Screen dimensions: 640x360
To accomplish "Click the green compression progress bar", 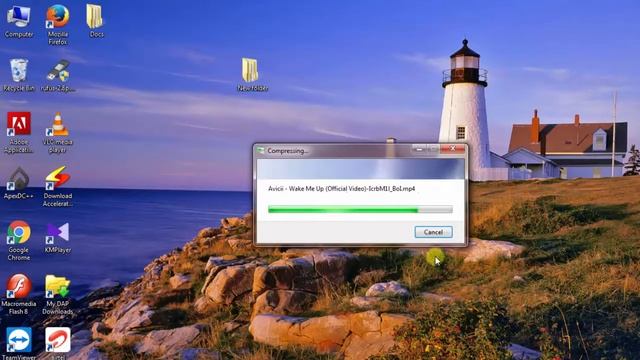I will pyautogui.click(x=360, y=209).
